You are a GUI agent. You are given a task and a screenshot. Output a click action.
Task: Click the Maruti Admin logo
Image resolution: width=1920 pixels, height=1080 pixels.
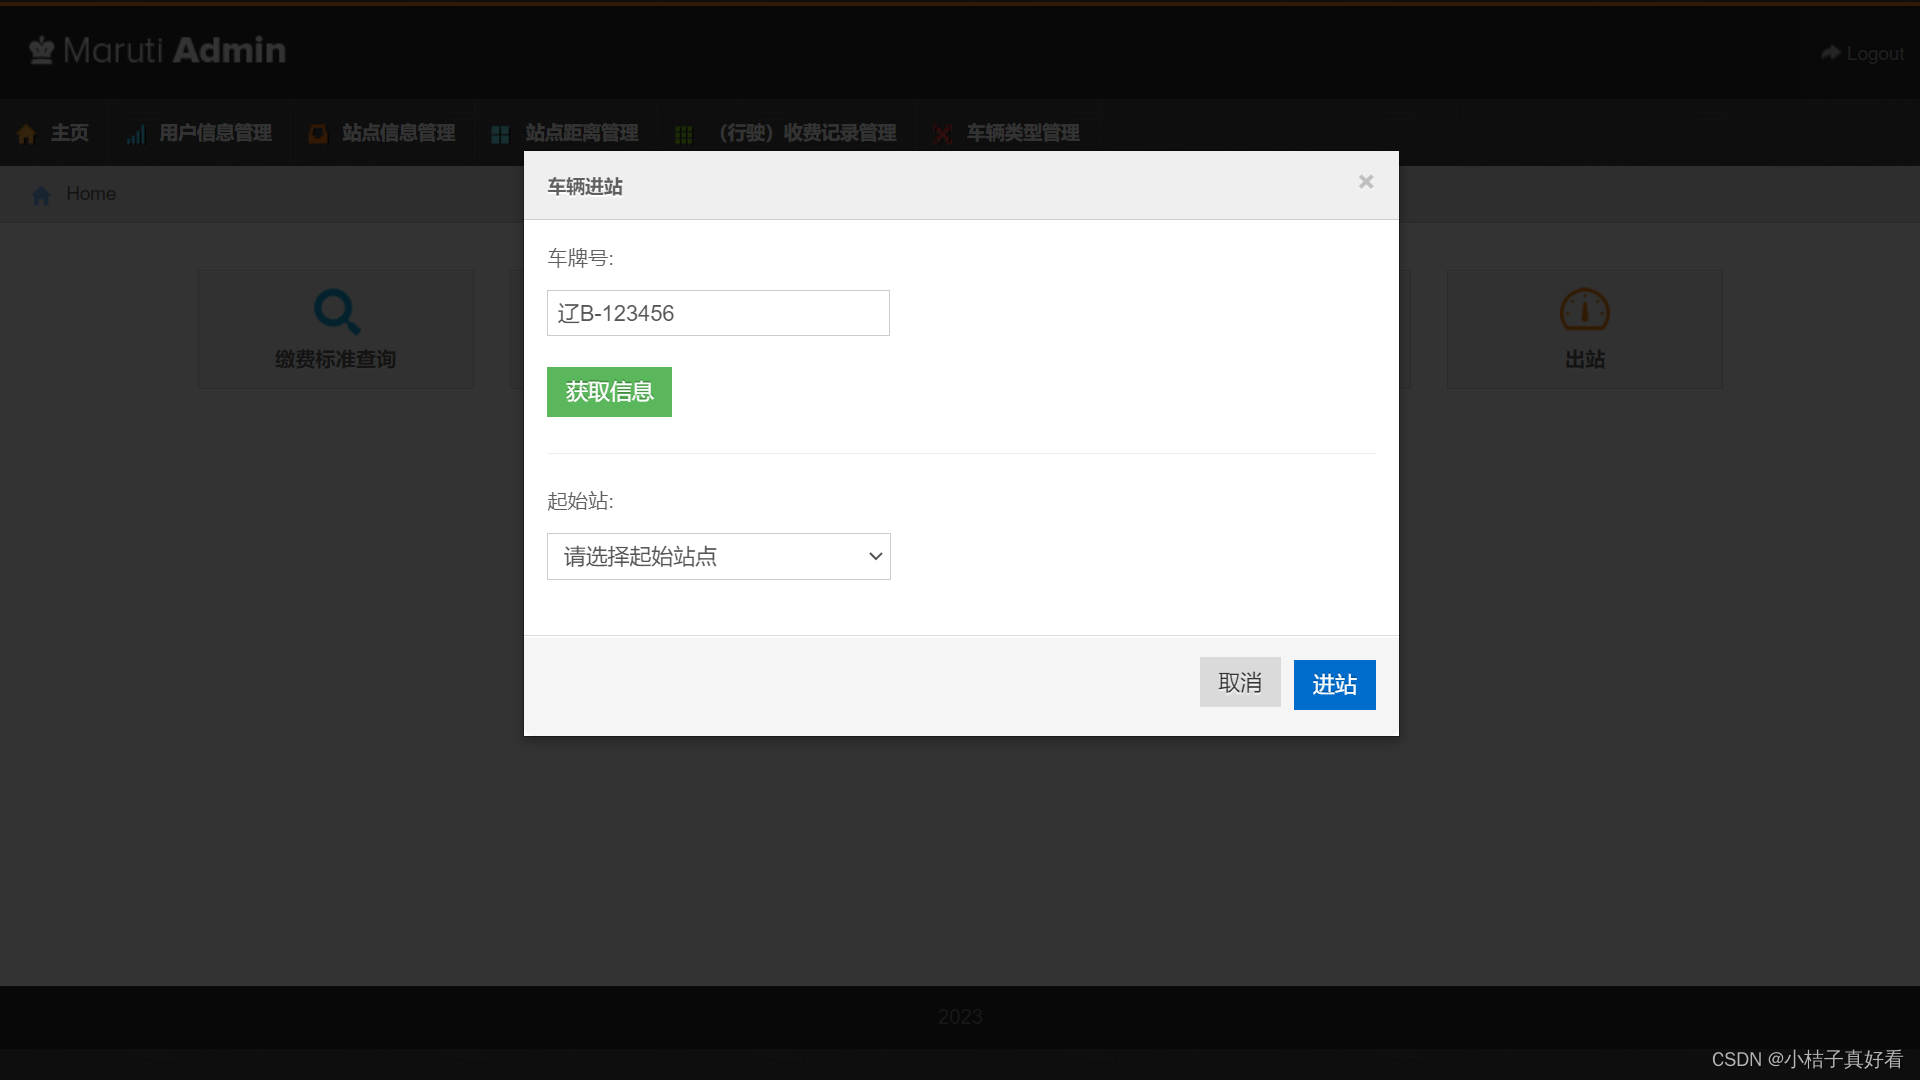point(157,50)
